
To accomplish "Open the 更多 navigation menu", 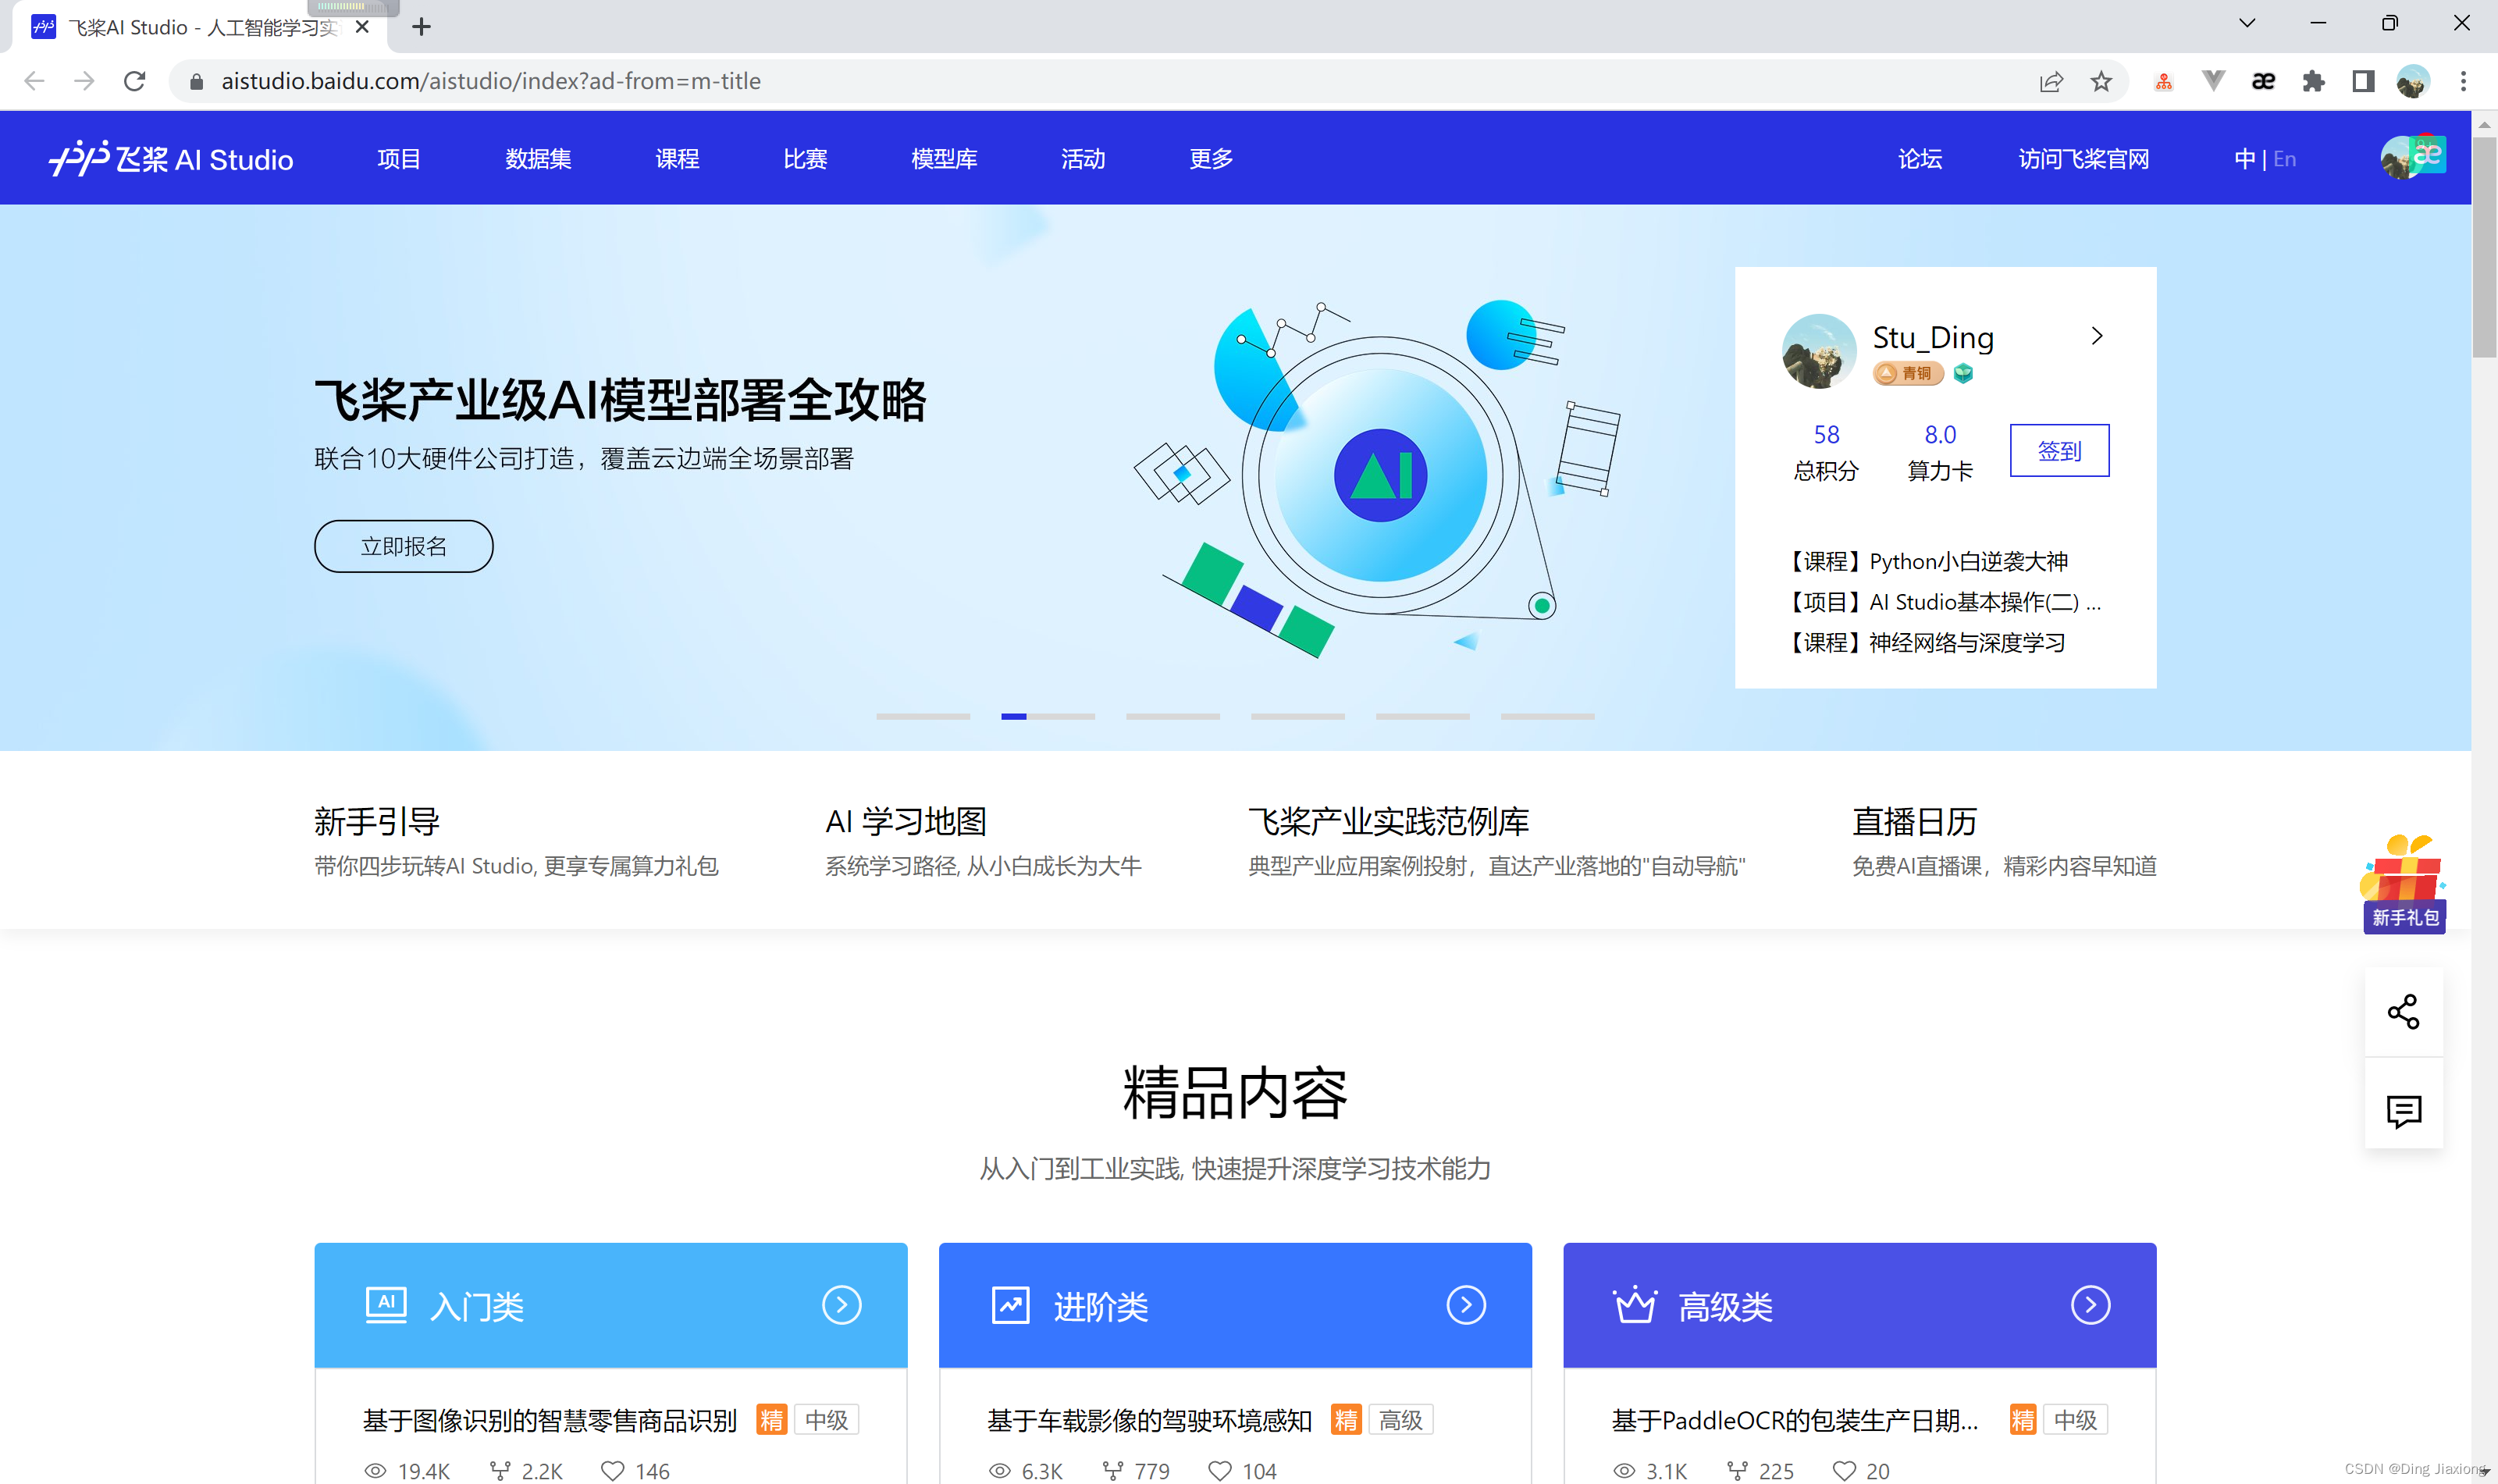I will [x=1210, y=158].
